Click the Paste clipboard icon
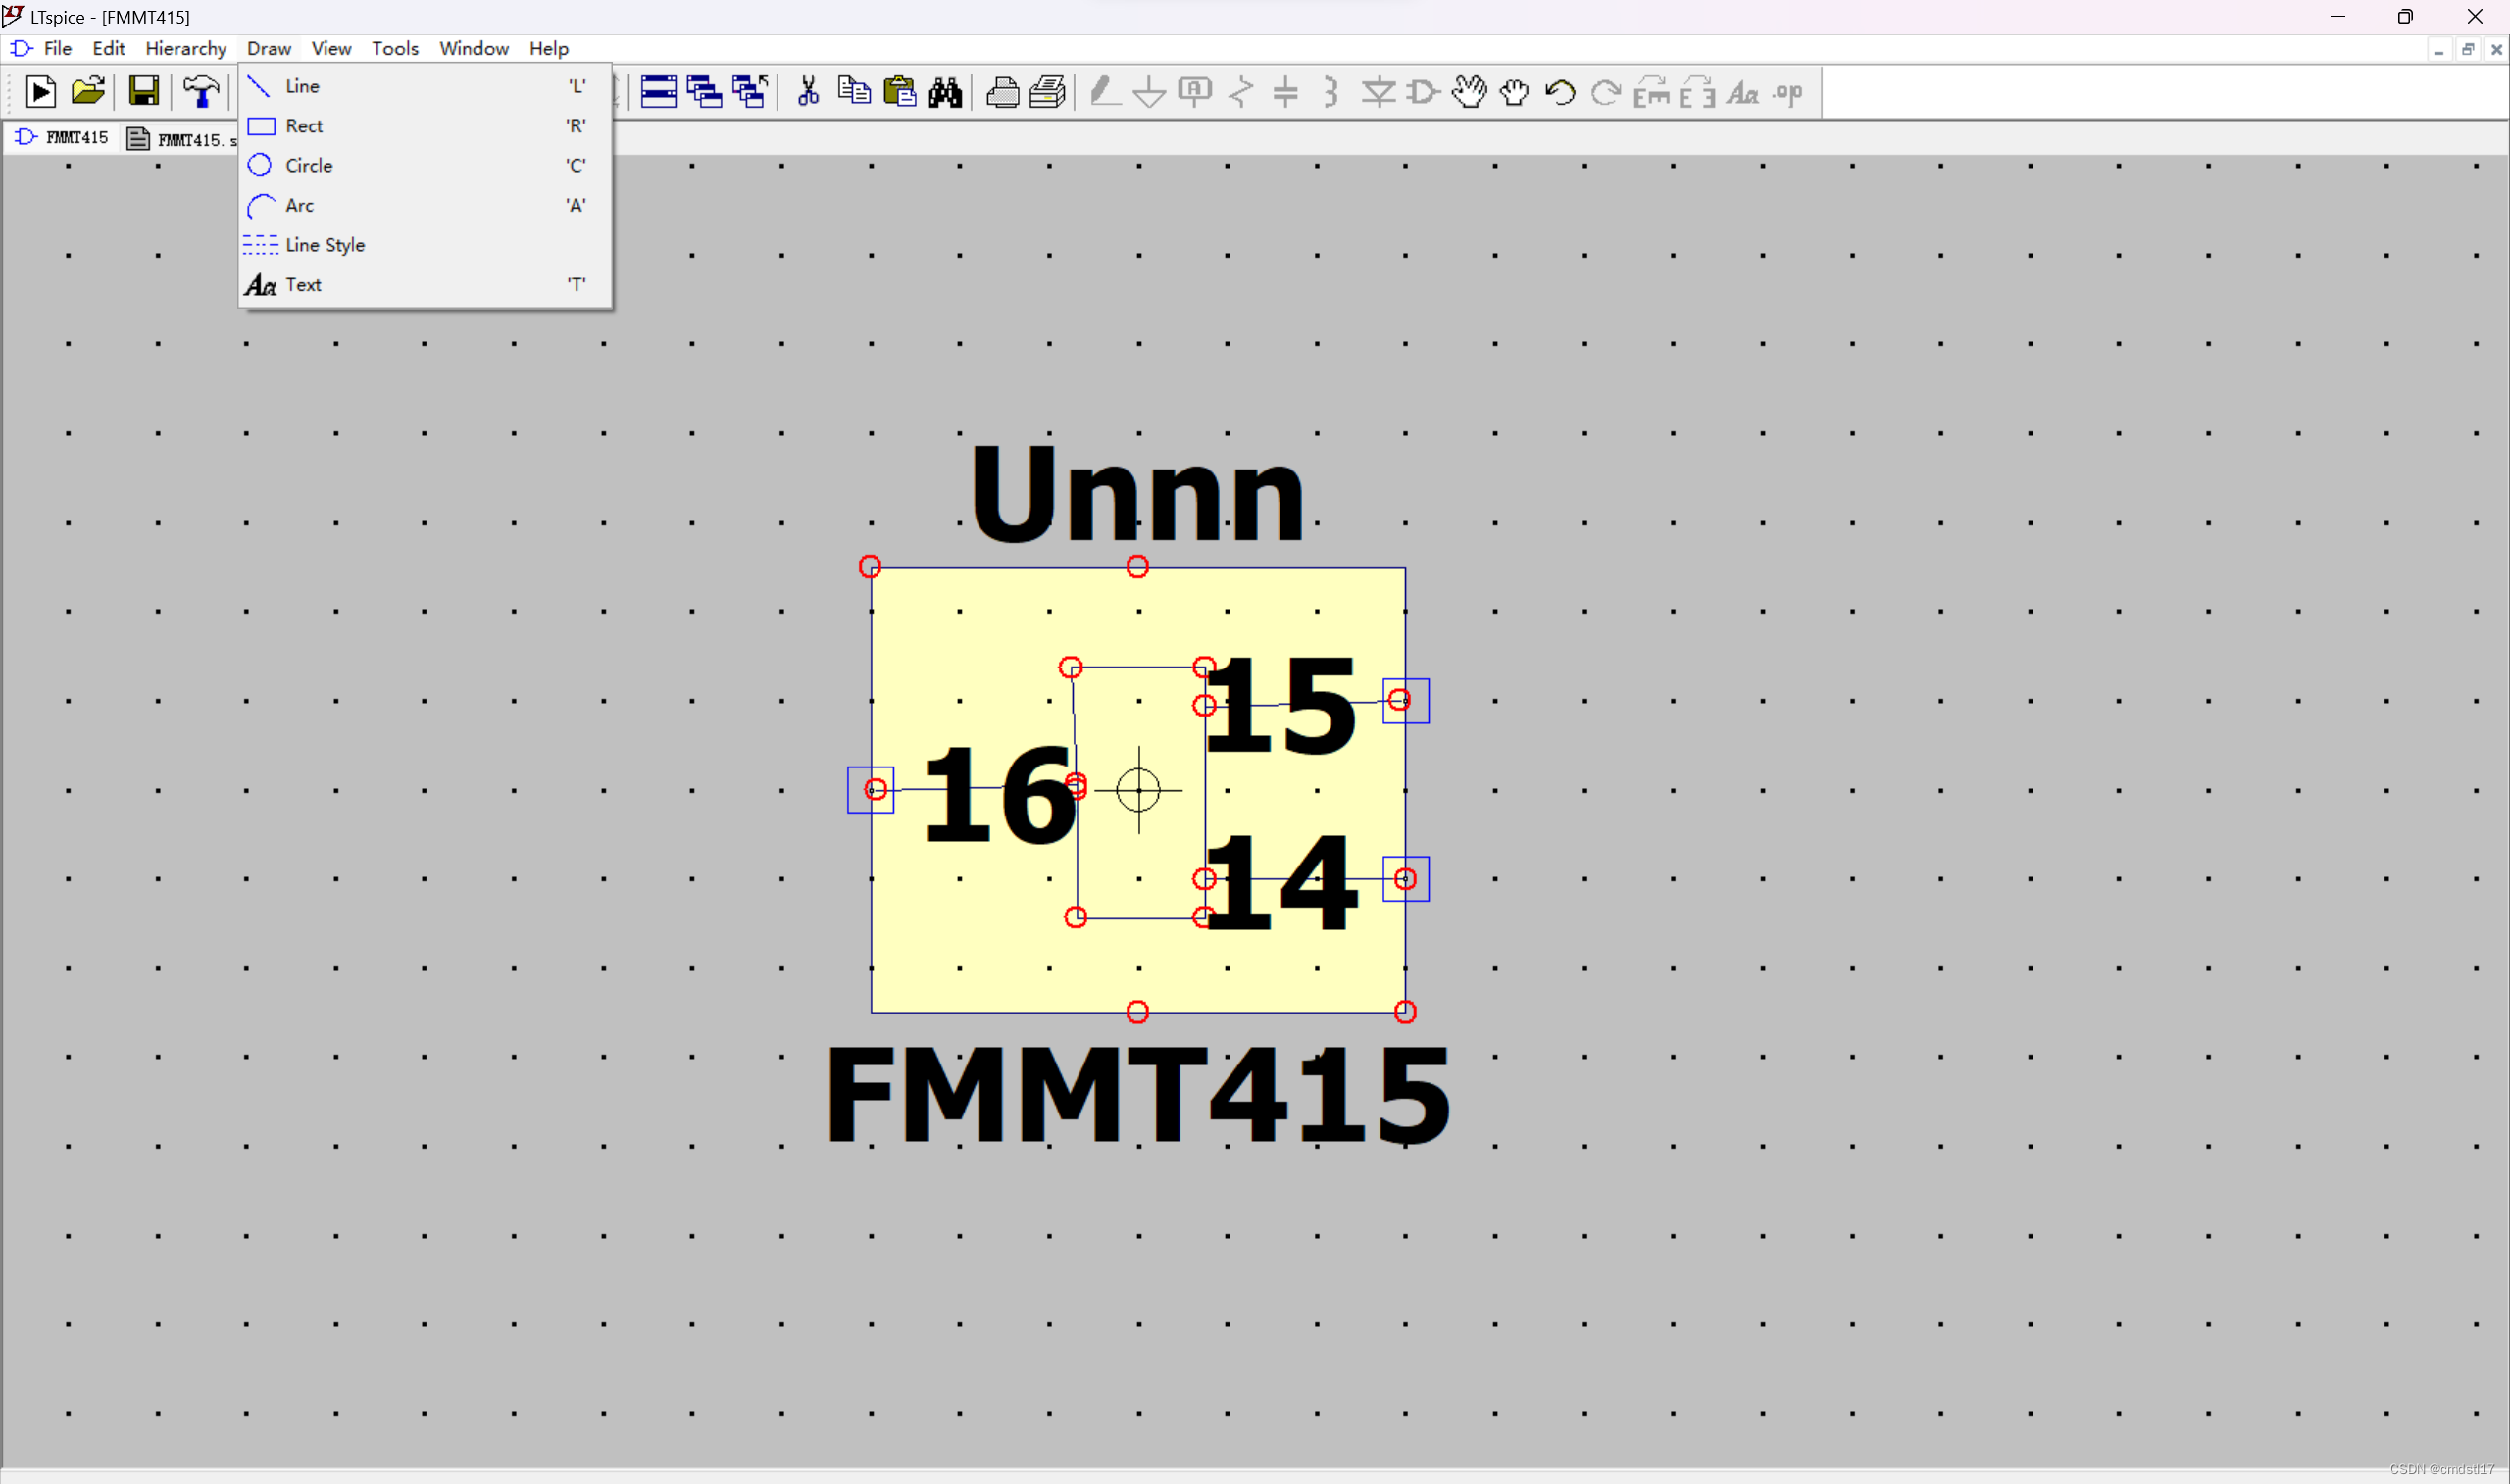2510x1484 pixels. 899,92
